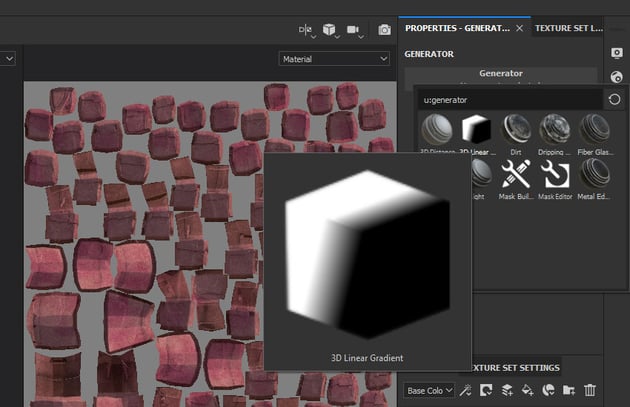Pick the Dripping Rust generator

[554, 130]
